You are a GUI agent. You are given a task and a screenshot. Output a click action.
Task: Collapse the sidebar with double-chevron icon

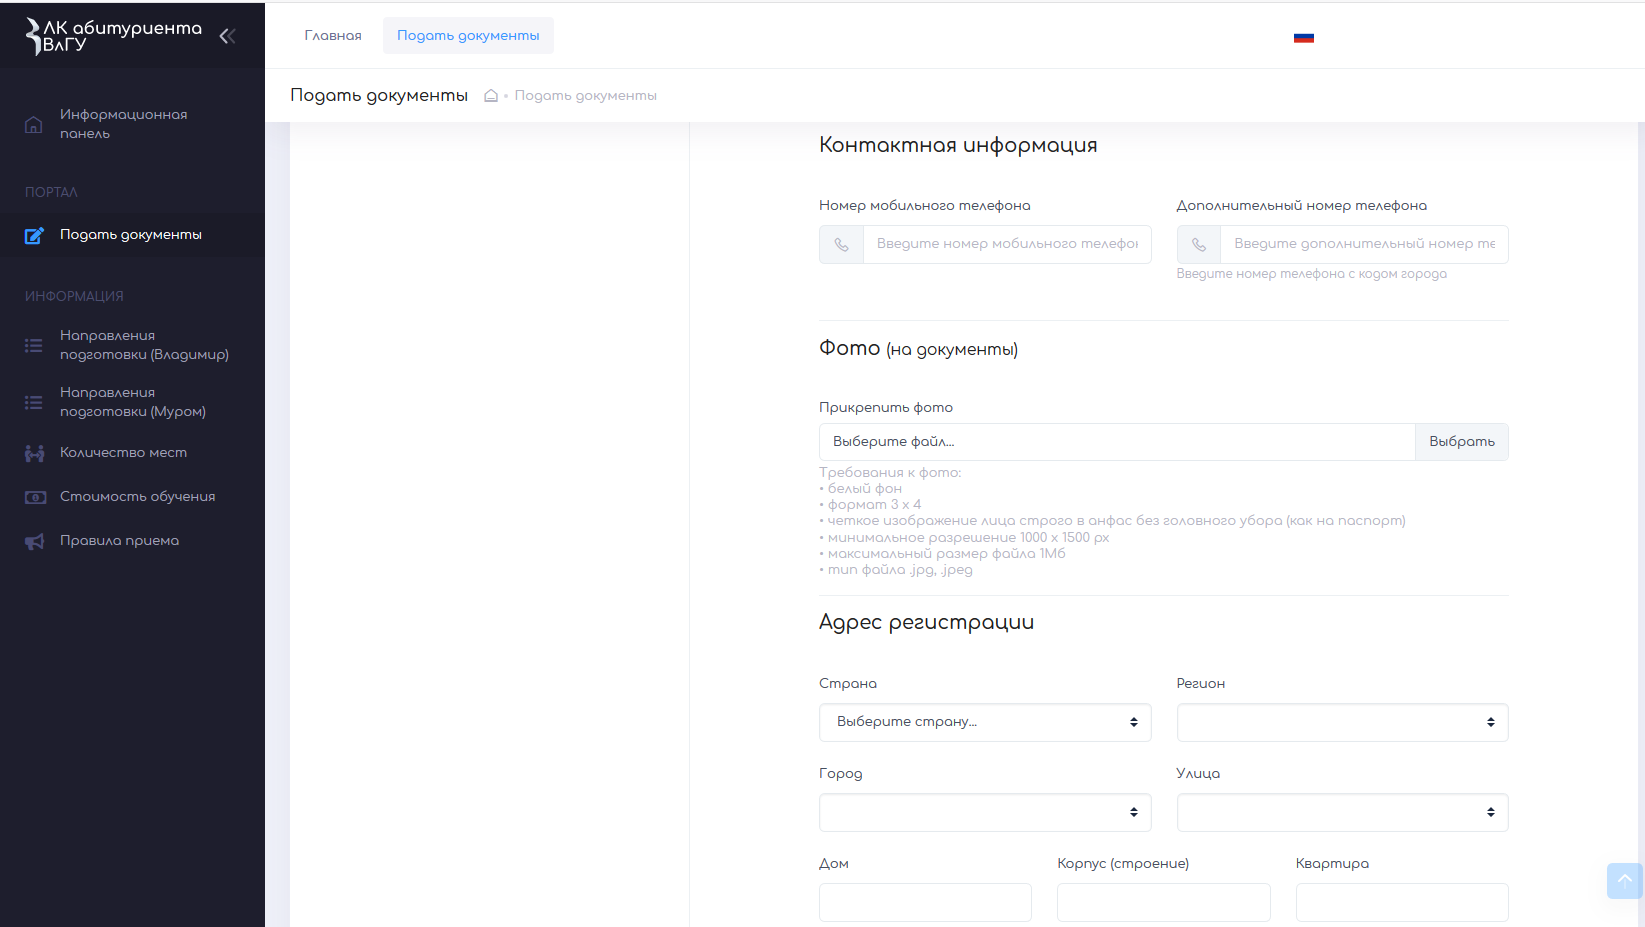tap(227, 36)
